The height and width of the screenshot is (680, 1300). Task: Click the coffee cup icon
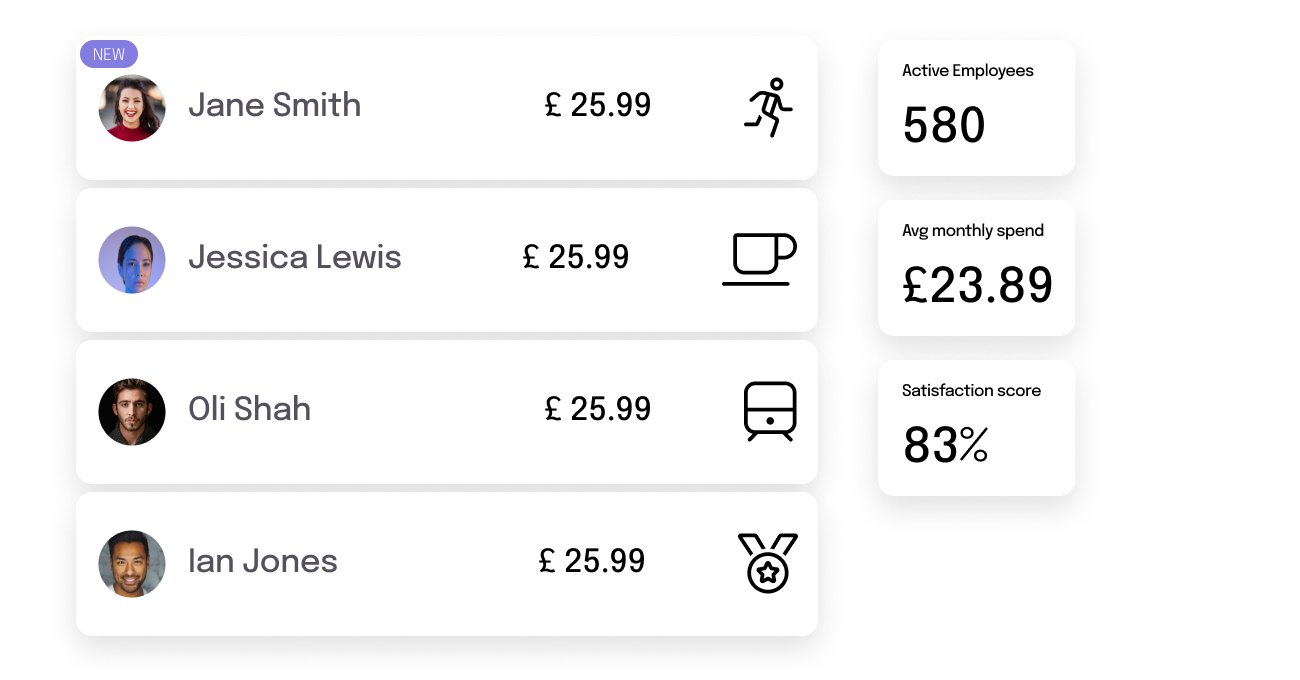(x=760, y=259)
